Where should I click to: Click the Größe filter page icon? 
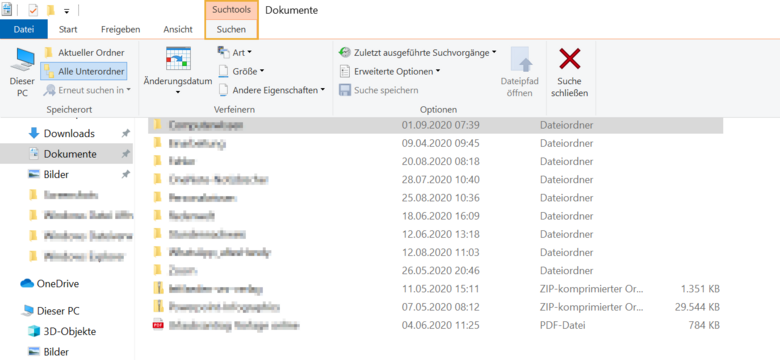click(x=223, y=72)
